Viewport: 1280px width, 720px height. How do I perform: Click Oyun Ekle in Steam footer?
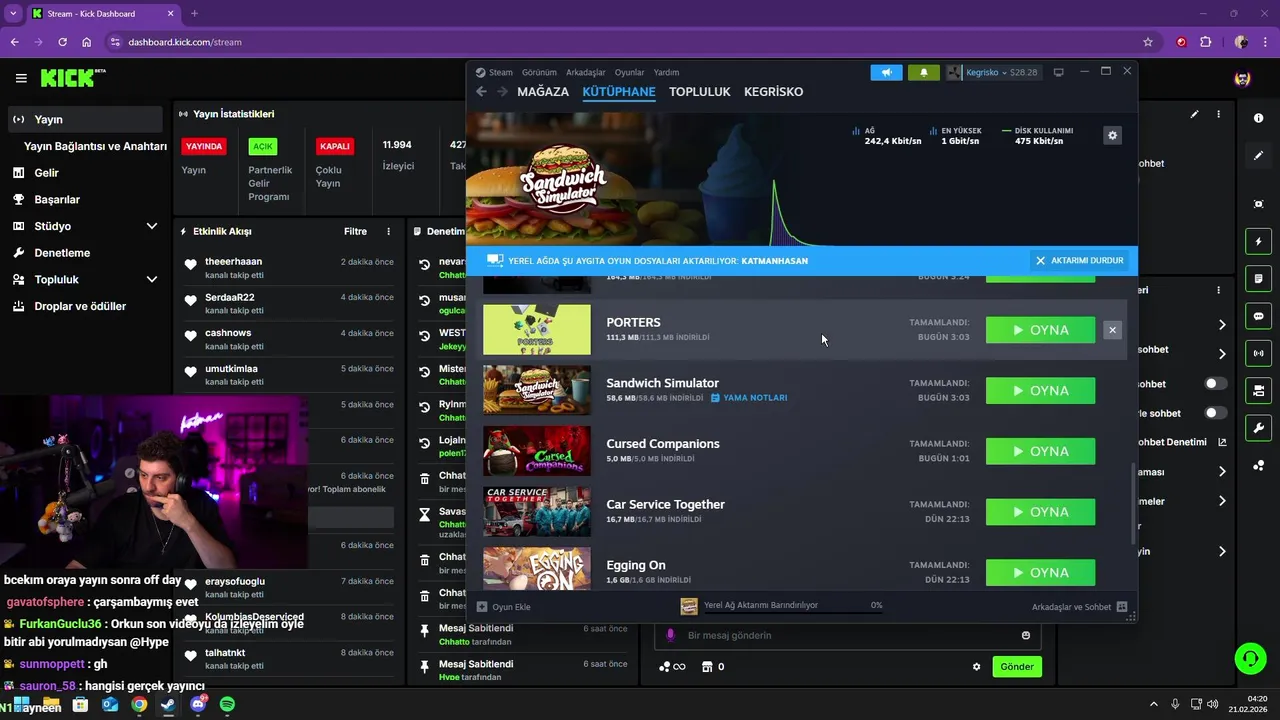[x=504, y=607]
